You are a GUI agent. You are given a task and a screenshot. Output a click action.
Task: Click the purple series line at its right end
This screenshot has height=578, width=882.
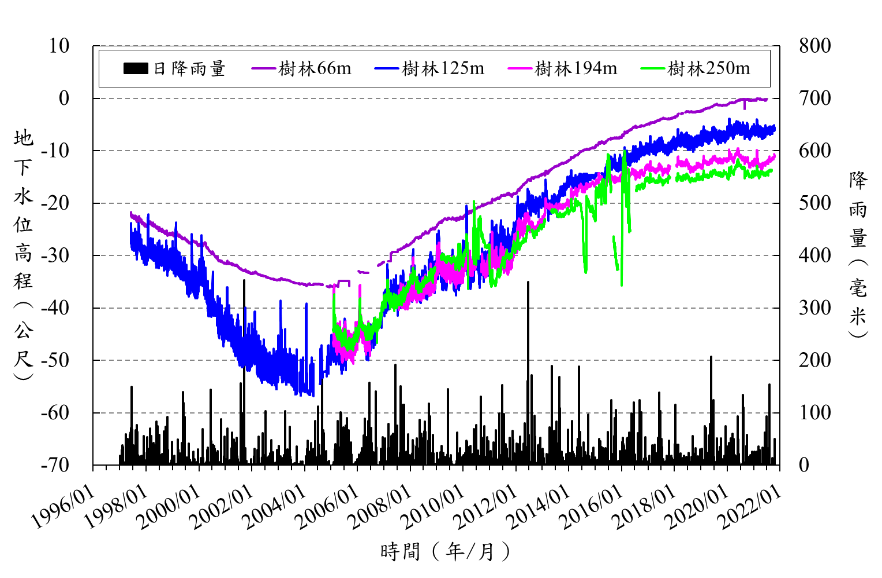pos(765,99)
